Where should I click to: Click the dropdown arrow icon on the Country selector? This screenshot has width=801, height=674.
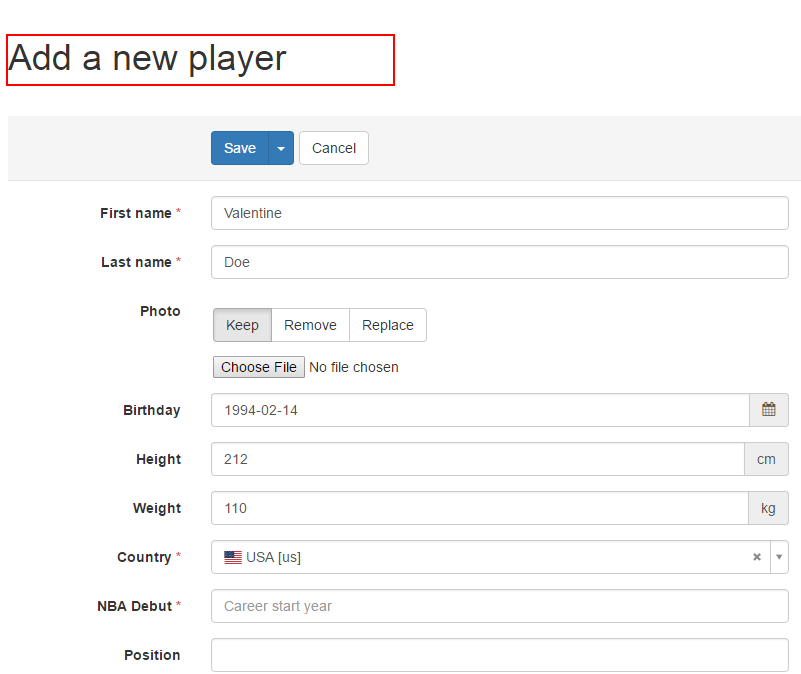click(779, 557)
